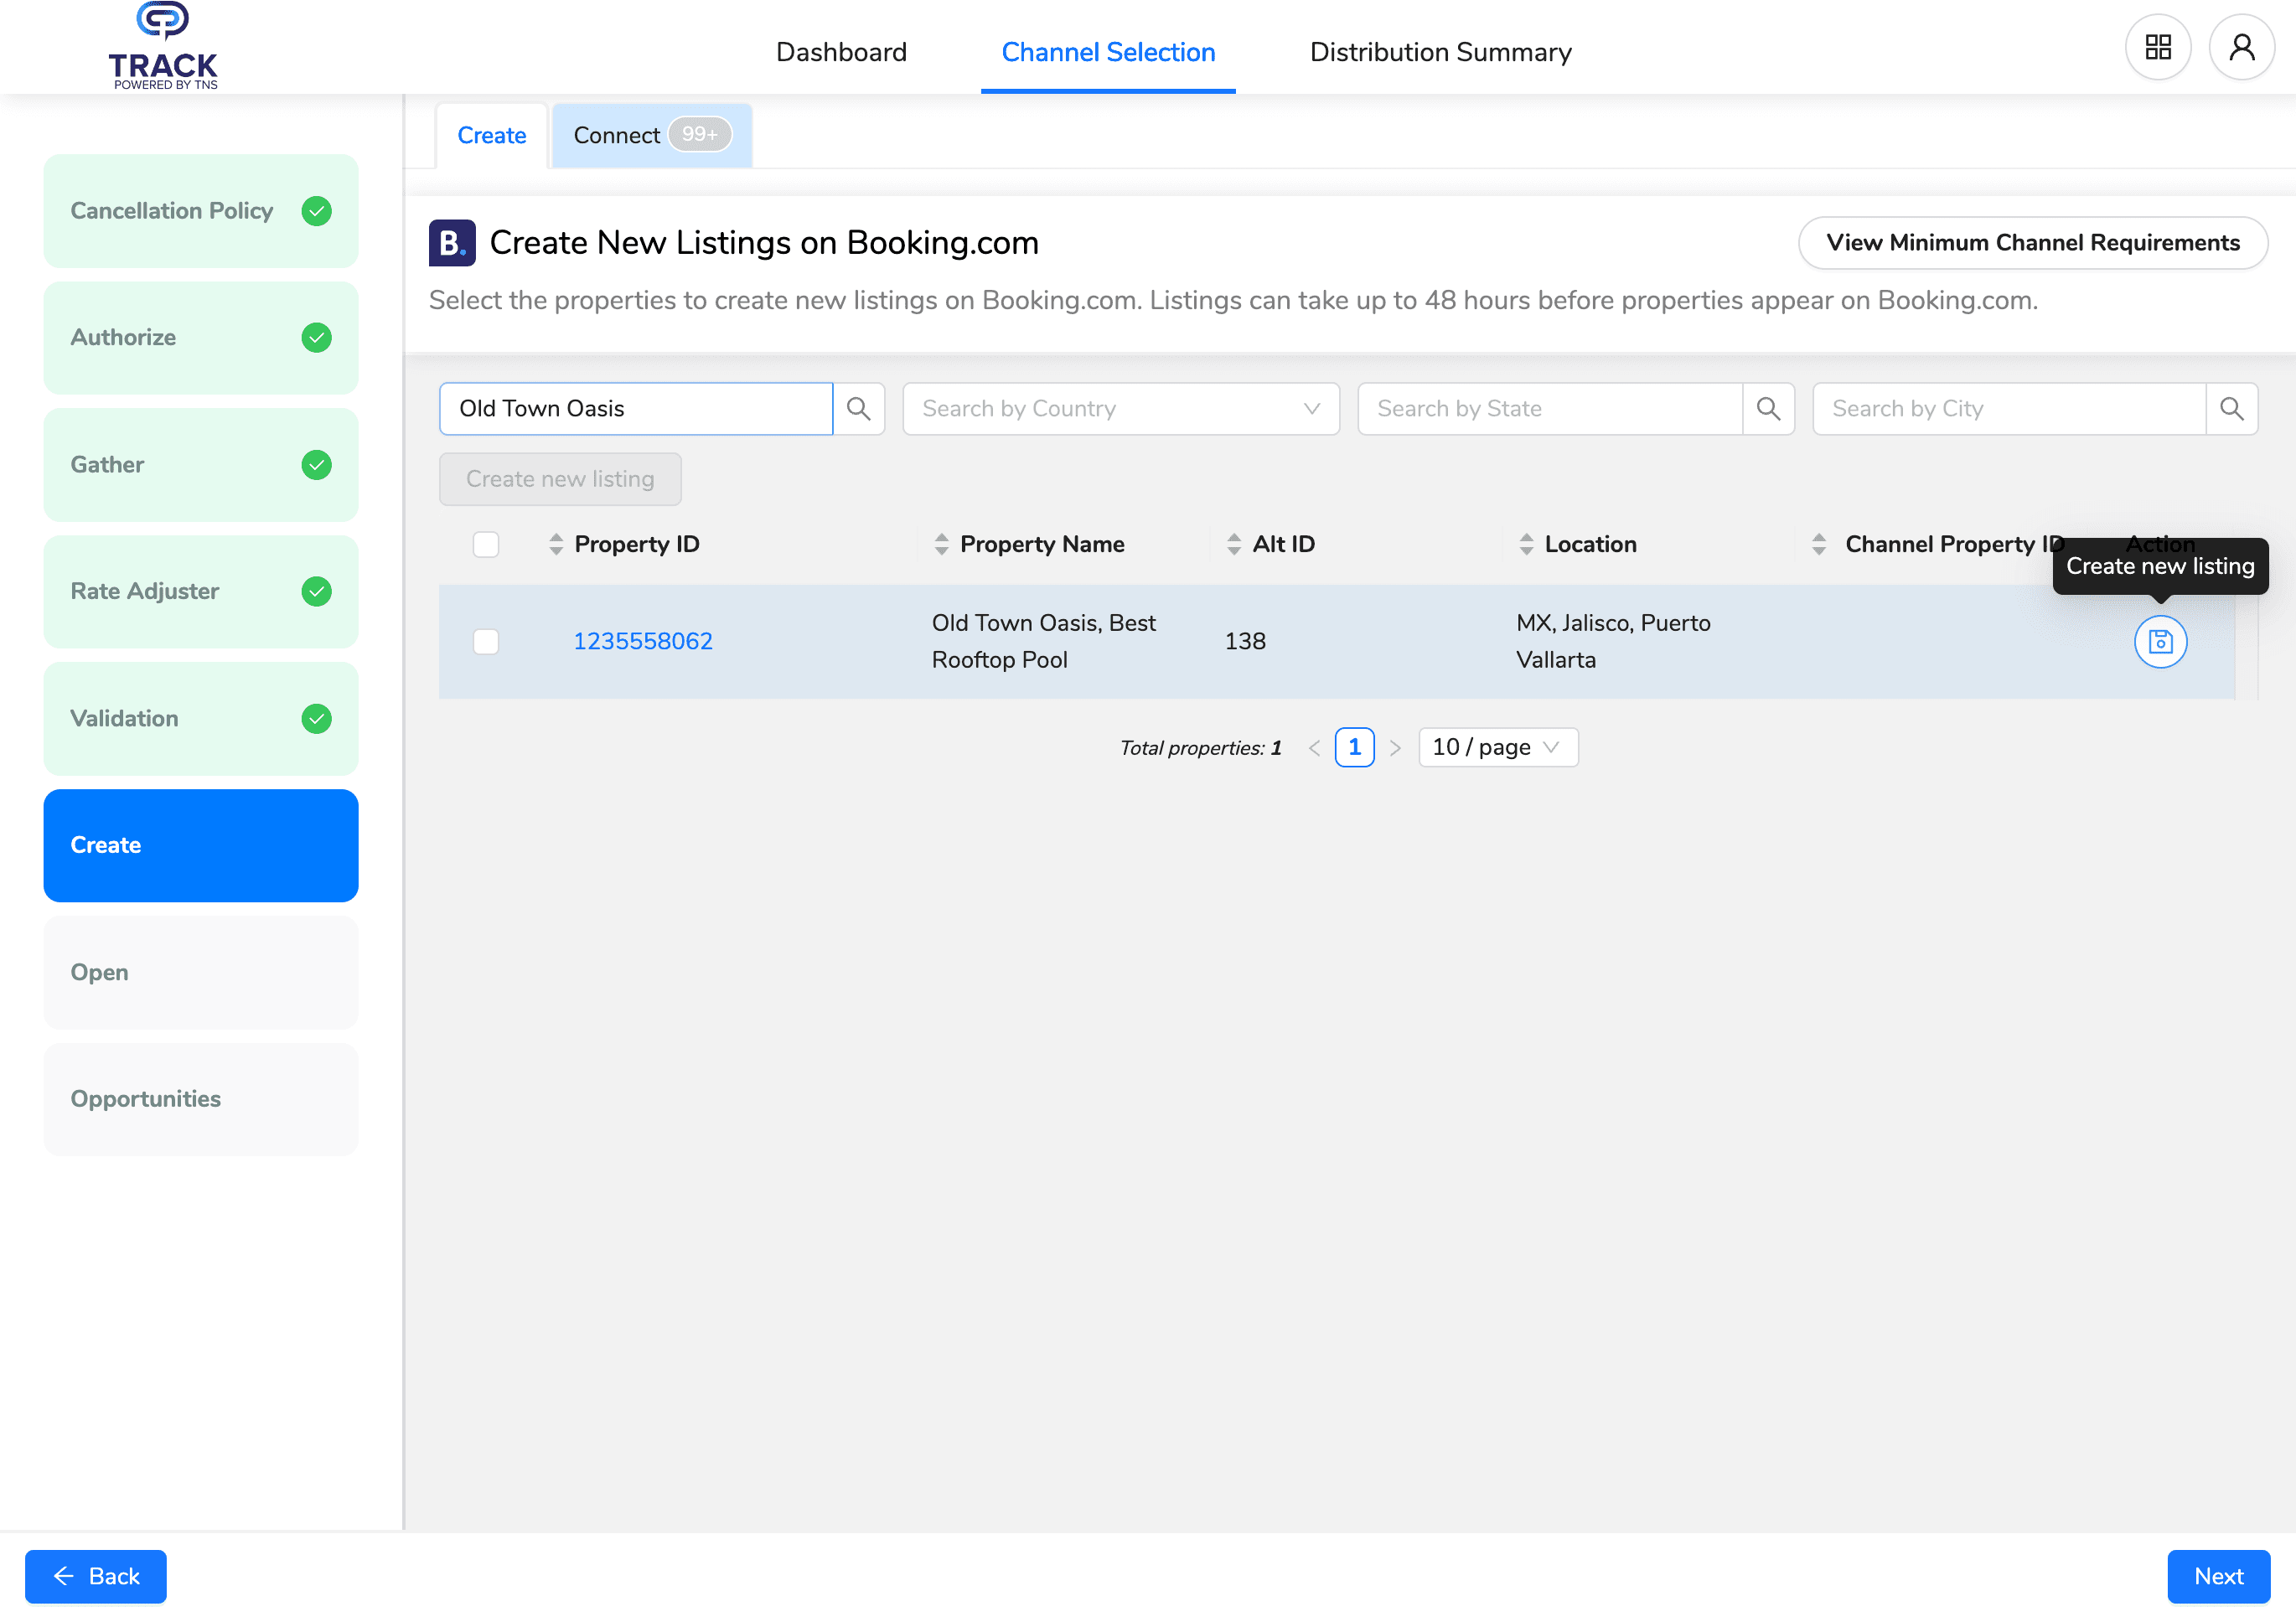Image resolution: width=2296 pixels, height=1622 pixels.
Task: Go to the Dashboard tab
Action: [x=841, y=52]
